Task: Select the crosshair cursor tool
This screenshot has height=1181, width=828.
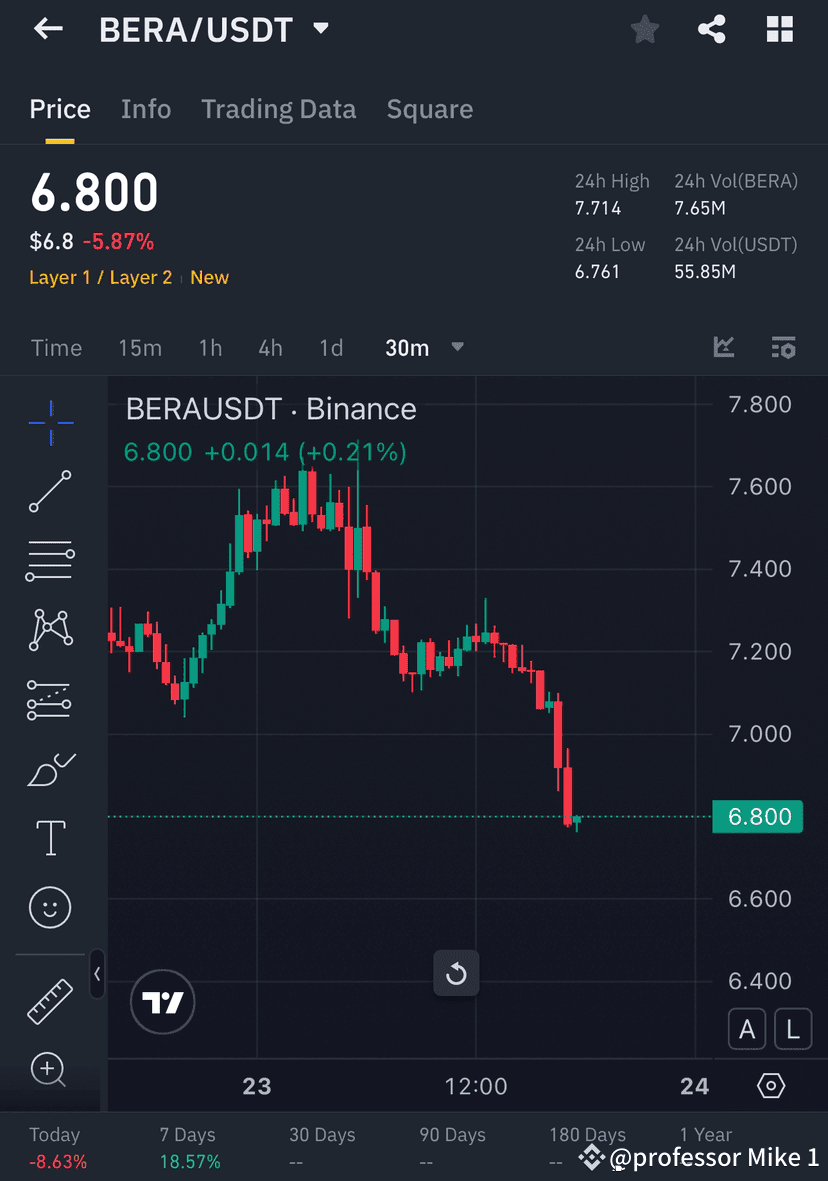Action: [50, 422]
